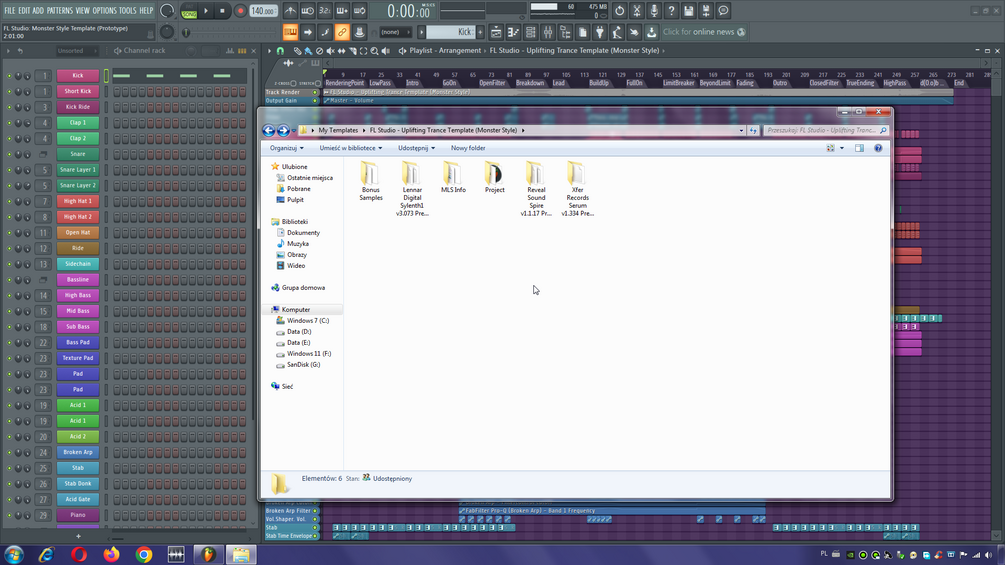This screenshot has width=1005, height=565.
Task: Open Organizuj dropdown in Explorer window
Action: [x=287, y=148]
